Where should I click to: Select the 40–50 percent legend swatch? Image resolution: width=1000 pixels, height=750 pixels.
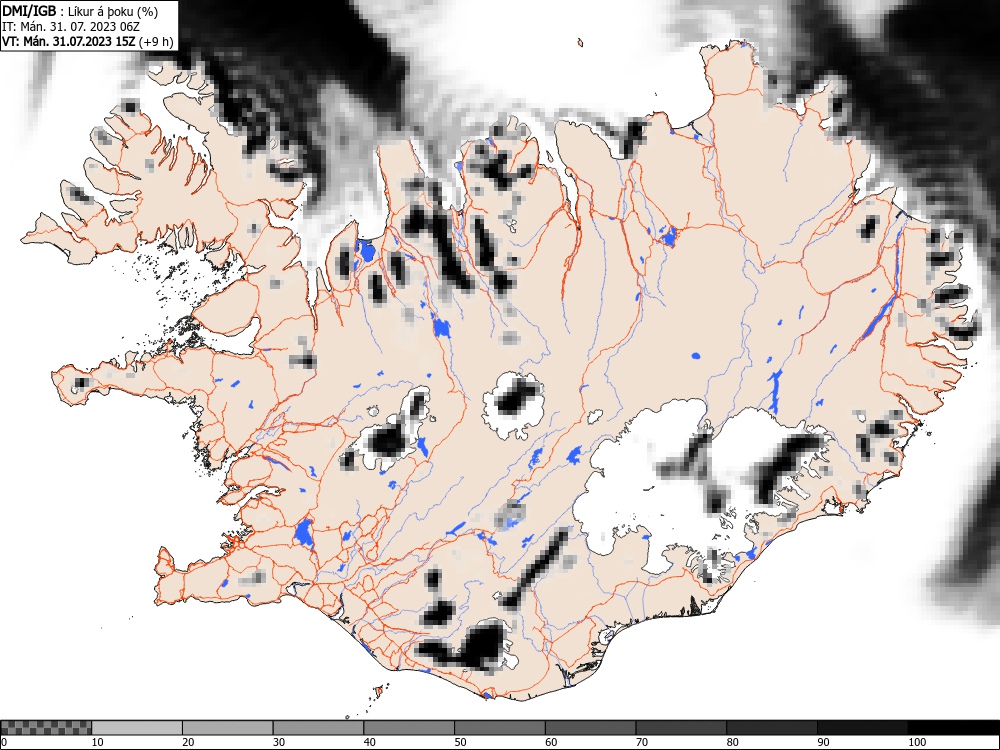(x=409, y=728)
